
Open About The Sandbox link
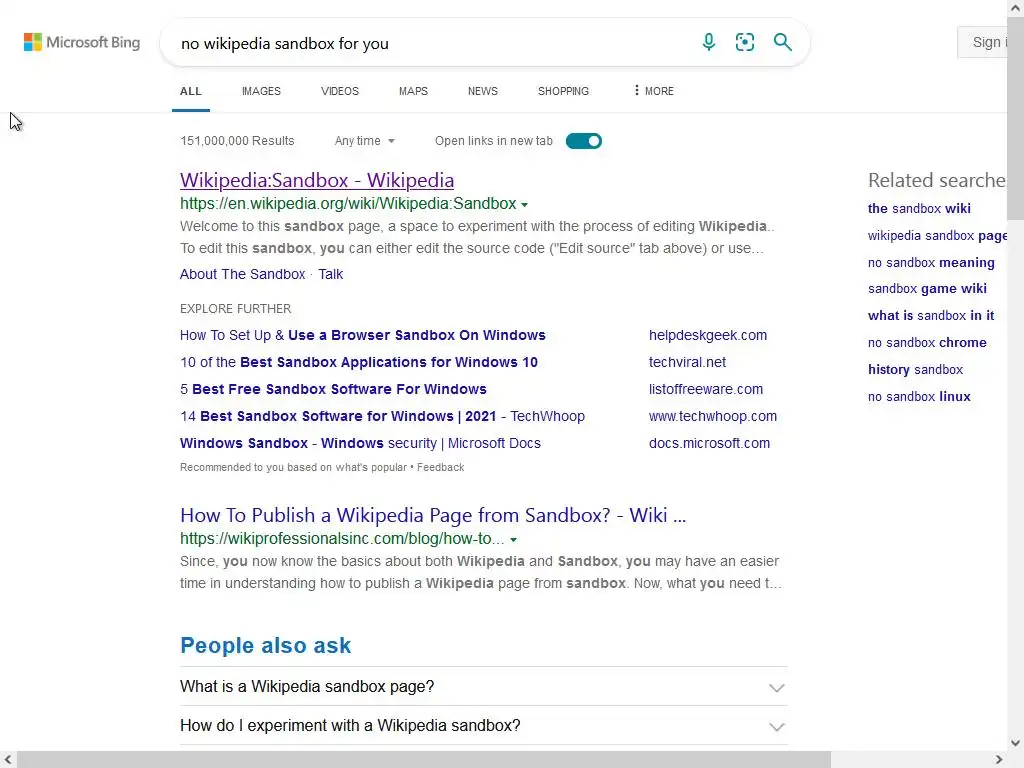tap(242, 274)
